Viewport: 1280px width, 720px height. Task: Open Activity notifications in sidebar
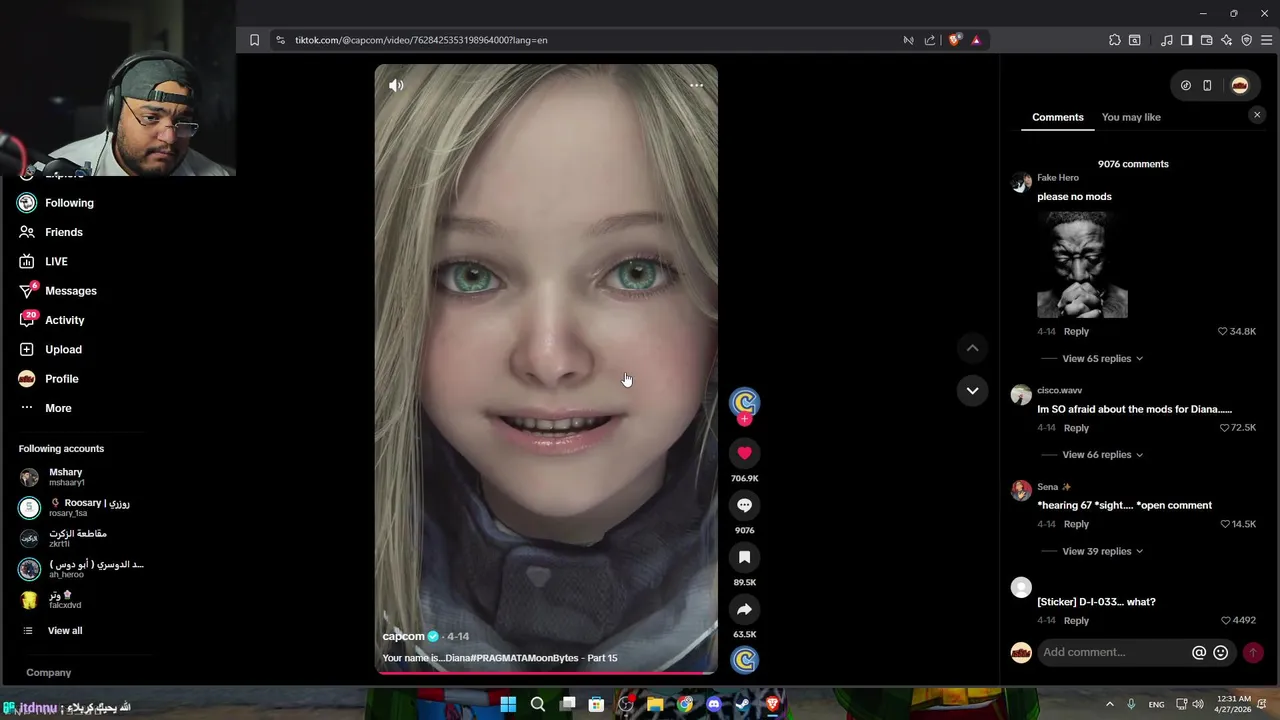coord(65,320)
